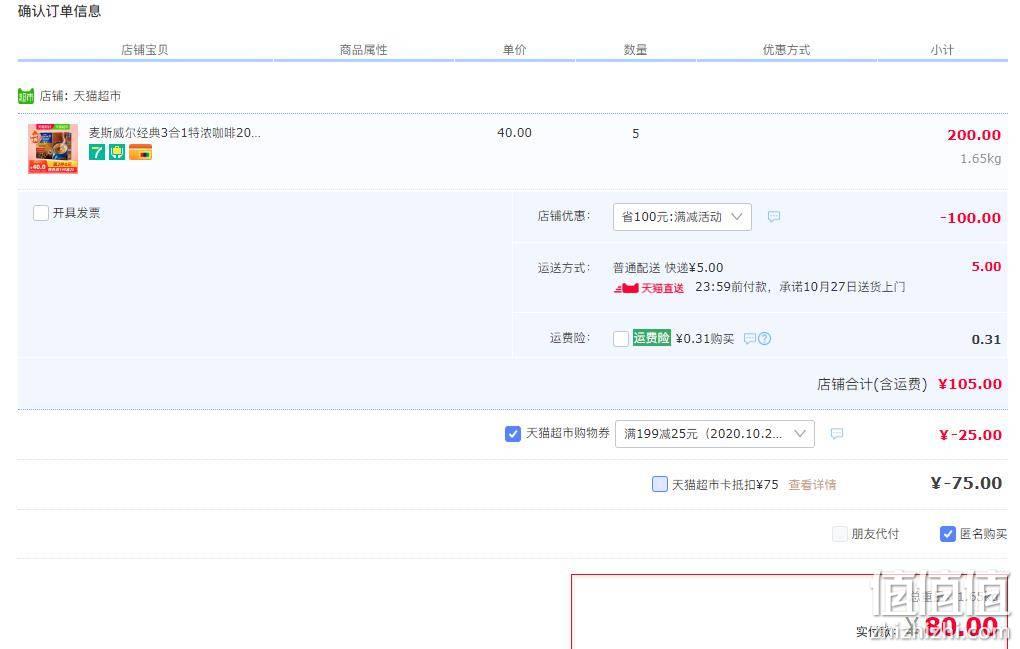
Task: Click the green 运费险 badge
Action: [651, 338]
